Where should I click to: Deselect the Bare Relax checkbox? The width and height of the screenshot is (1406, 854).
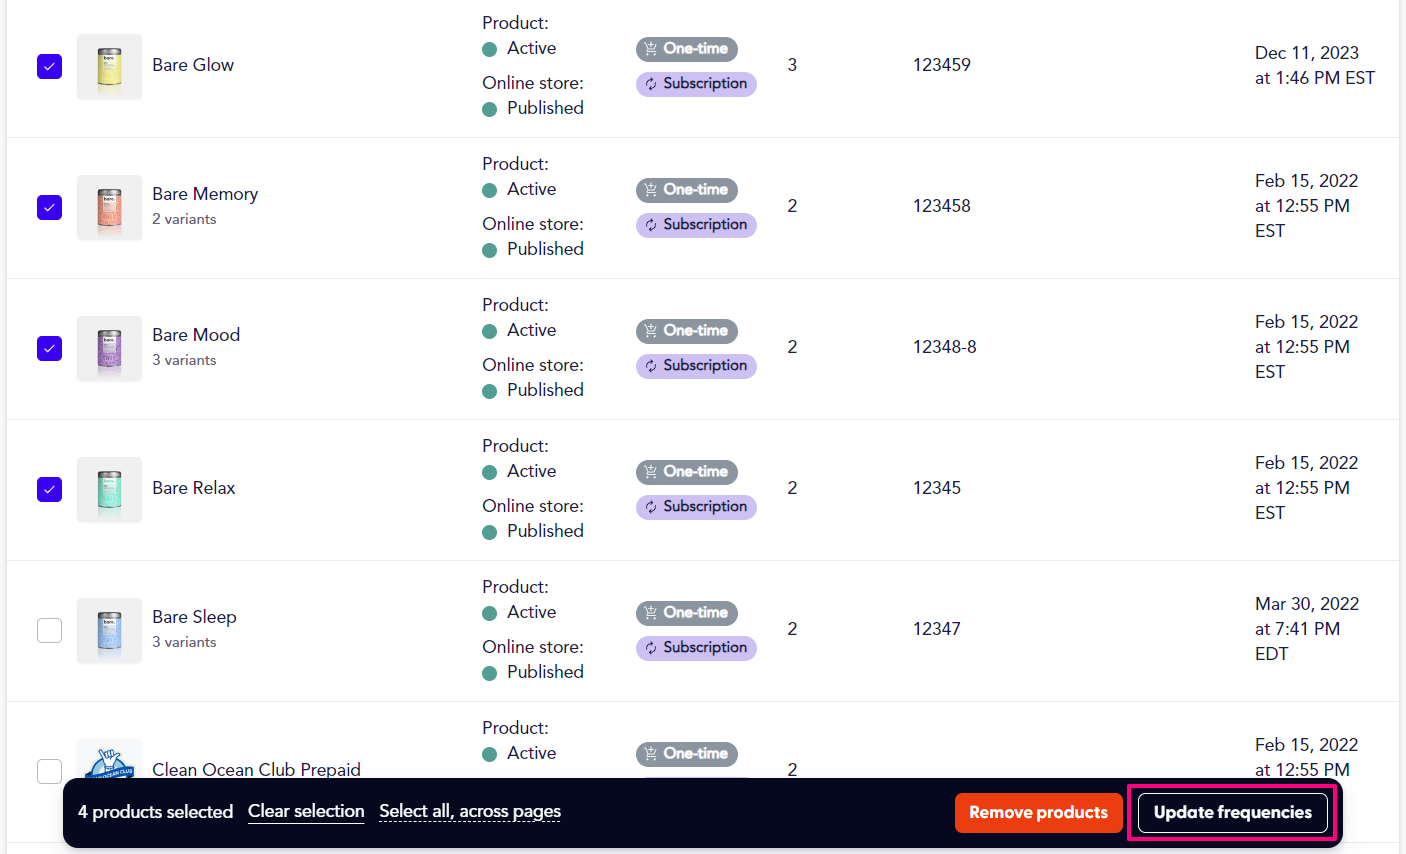pyautogui.click(x=49, y=489)
